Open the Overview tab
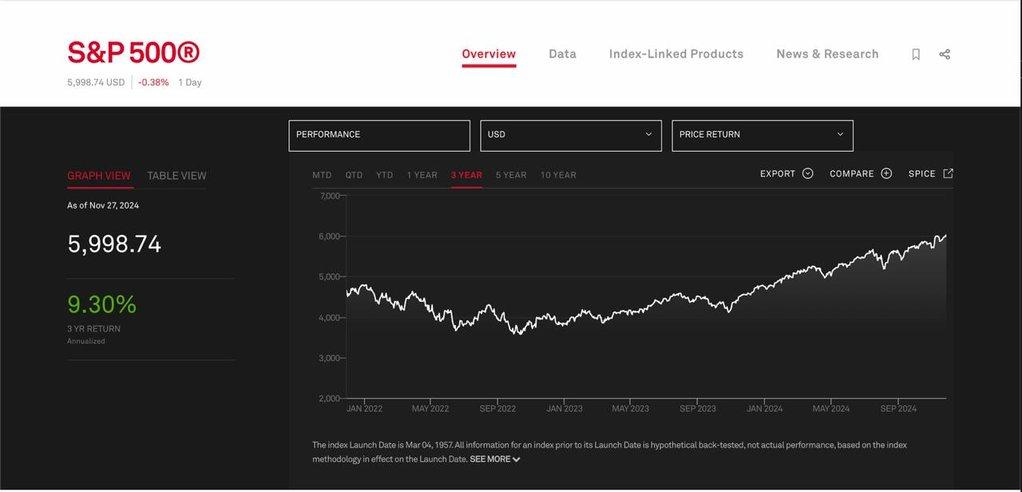Image resolution: width=1022 pixels, height=492 pixels. click(x=489, y=54)
